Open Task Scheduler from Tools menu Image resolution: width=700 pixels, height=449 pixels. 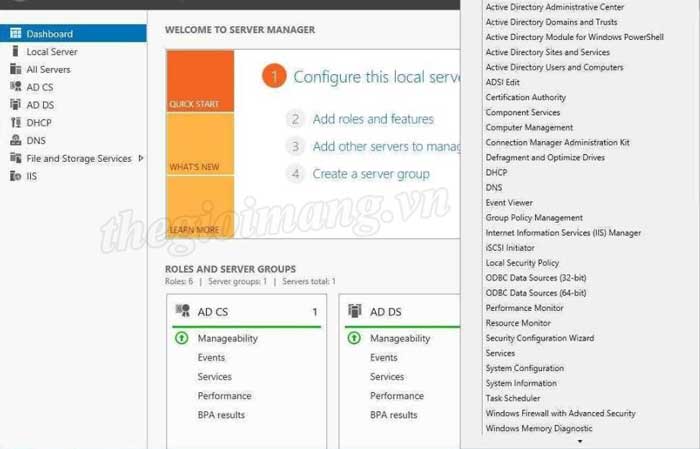[x=513, y=398]
